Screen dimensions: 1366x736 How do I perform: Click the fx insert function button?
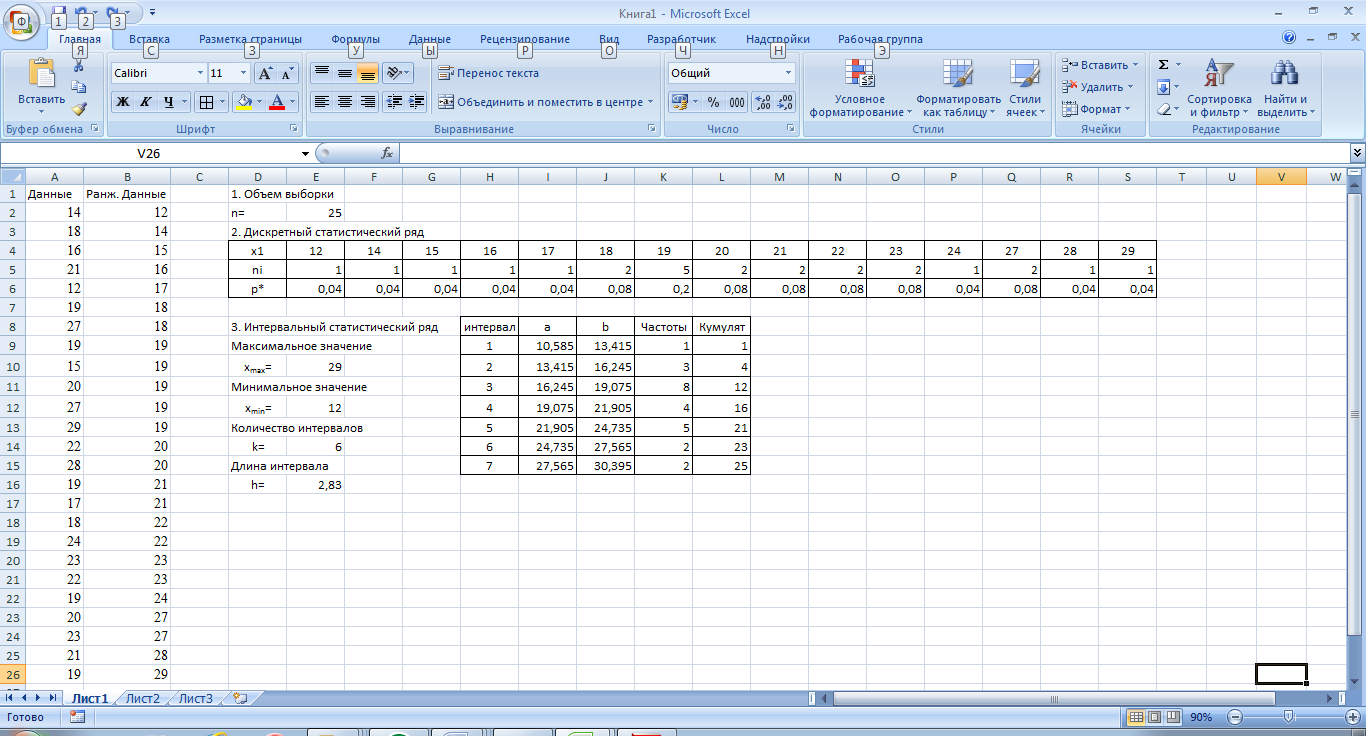pos(387,154)
